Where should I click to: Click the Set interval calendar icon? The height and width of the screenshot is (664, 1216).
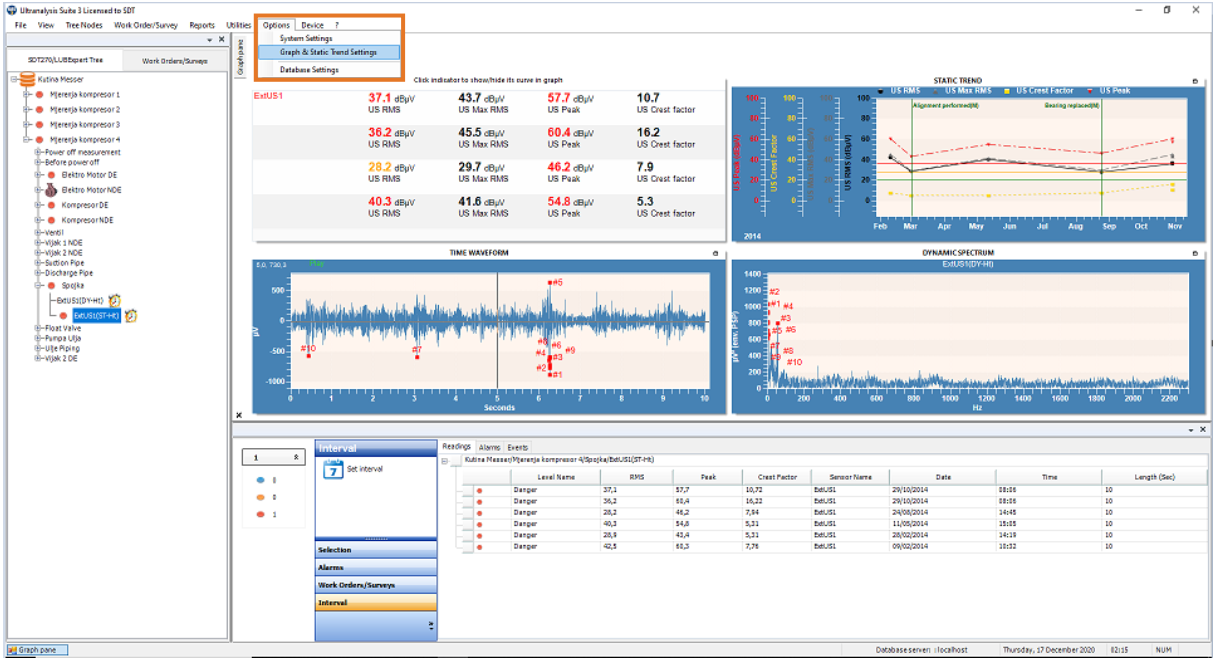[x=333, y=470]
